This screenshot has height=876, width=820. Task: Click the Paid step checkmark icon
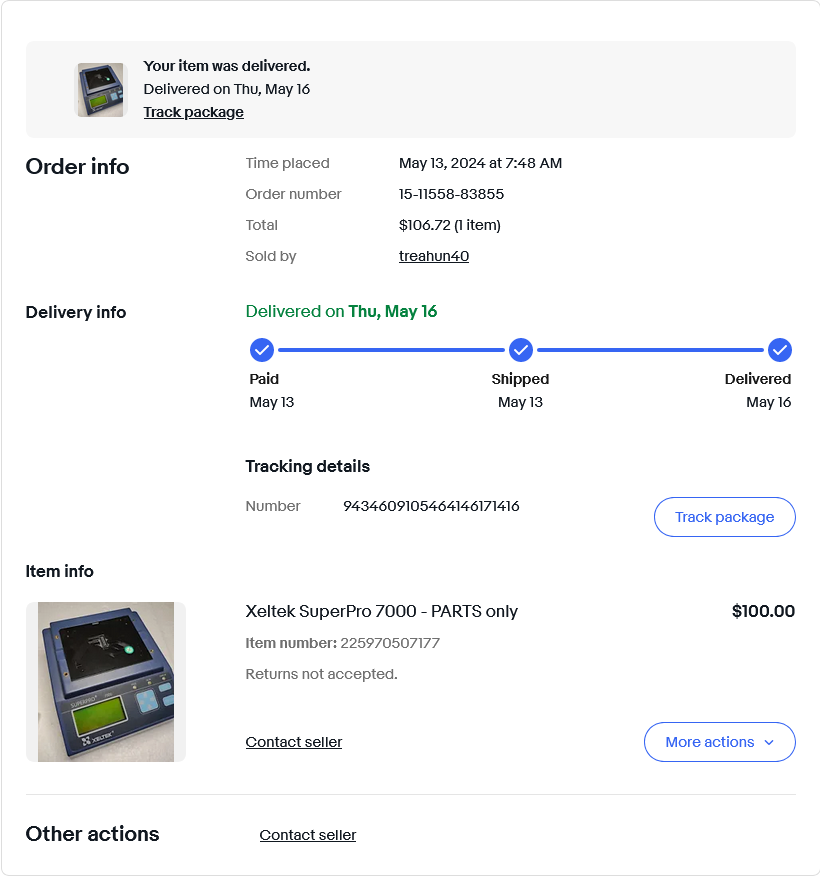261,350
